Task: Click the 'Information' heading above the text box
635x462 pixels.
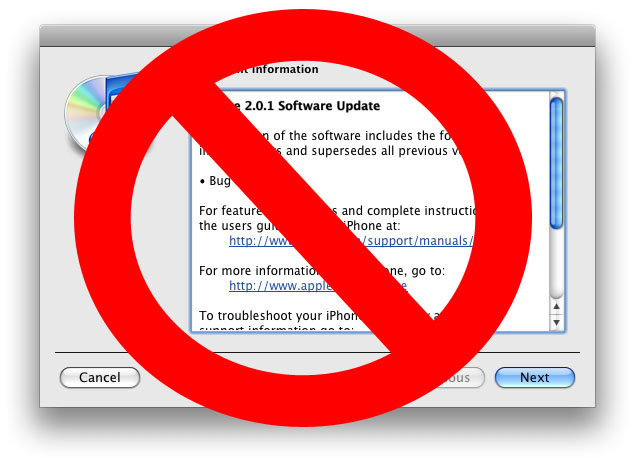Action: [x=285, y=69]
